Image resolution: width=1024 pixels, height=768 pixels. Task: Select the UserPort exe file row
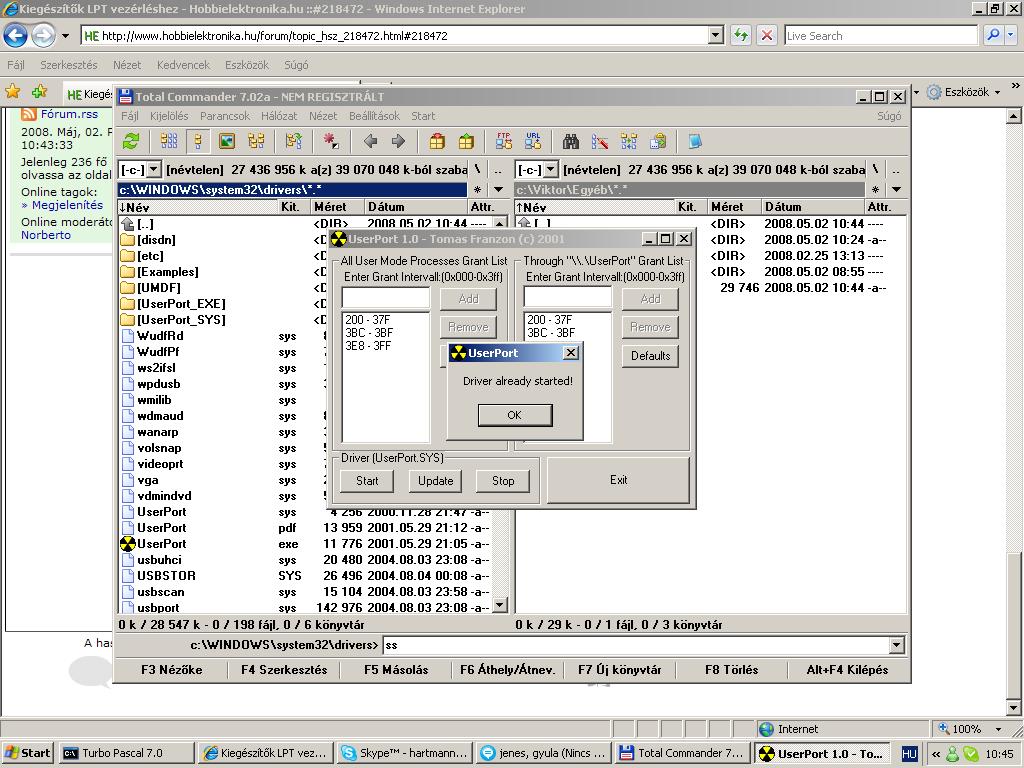point(306,543)
